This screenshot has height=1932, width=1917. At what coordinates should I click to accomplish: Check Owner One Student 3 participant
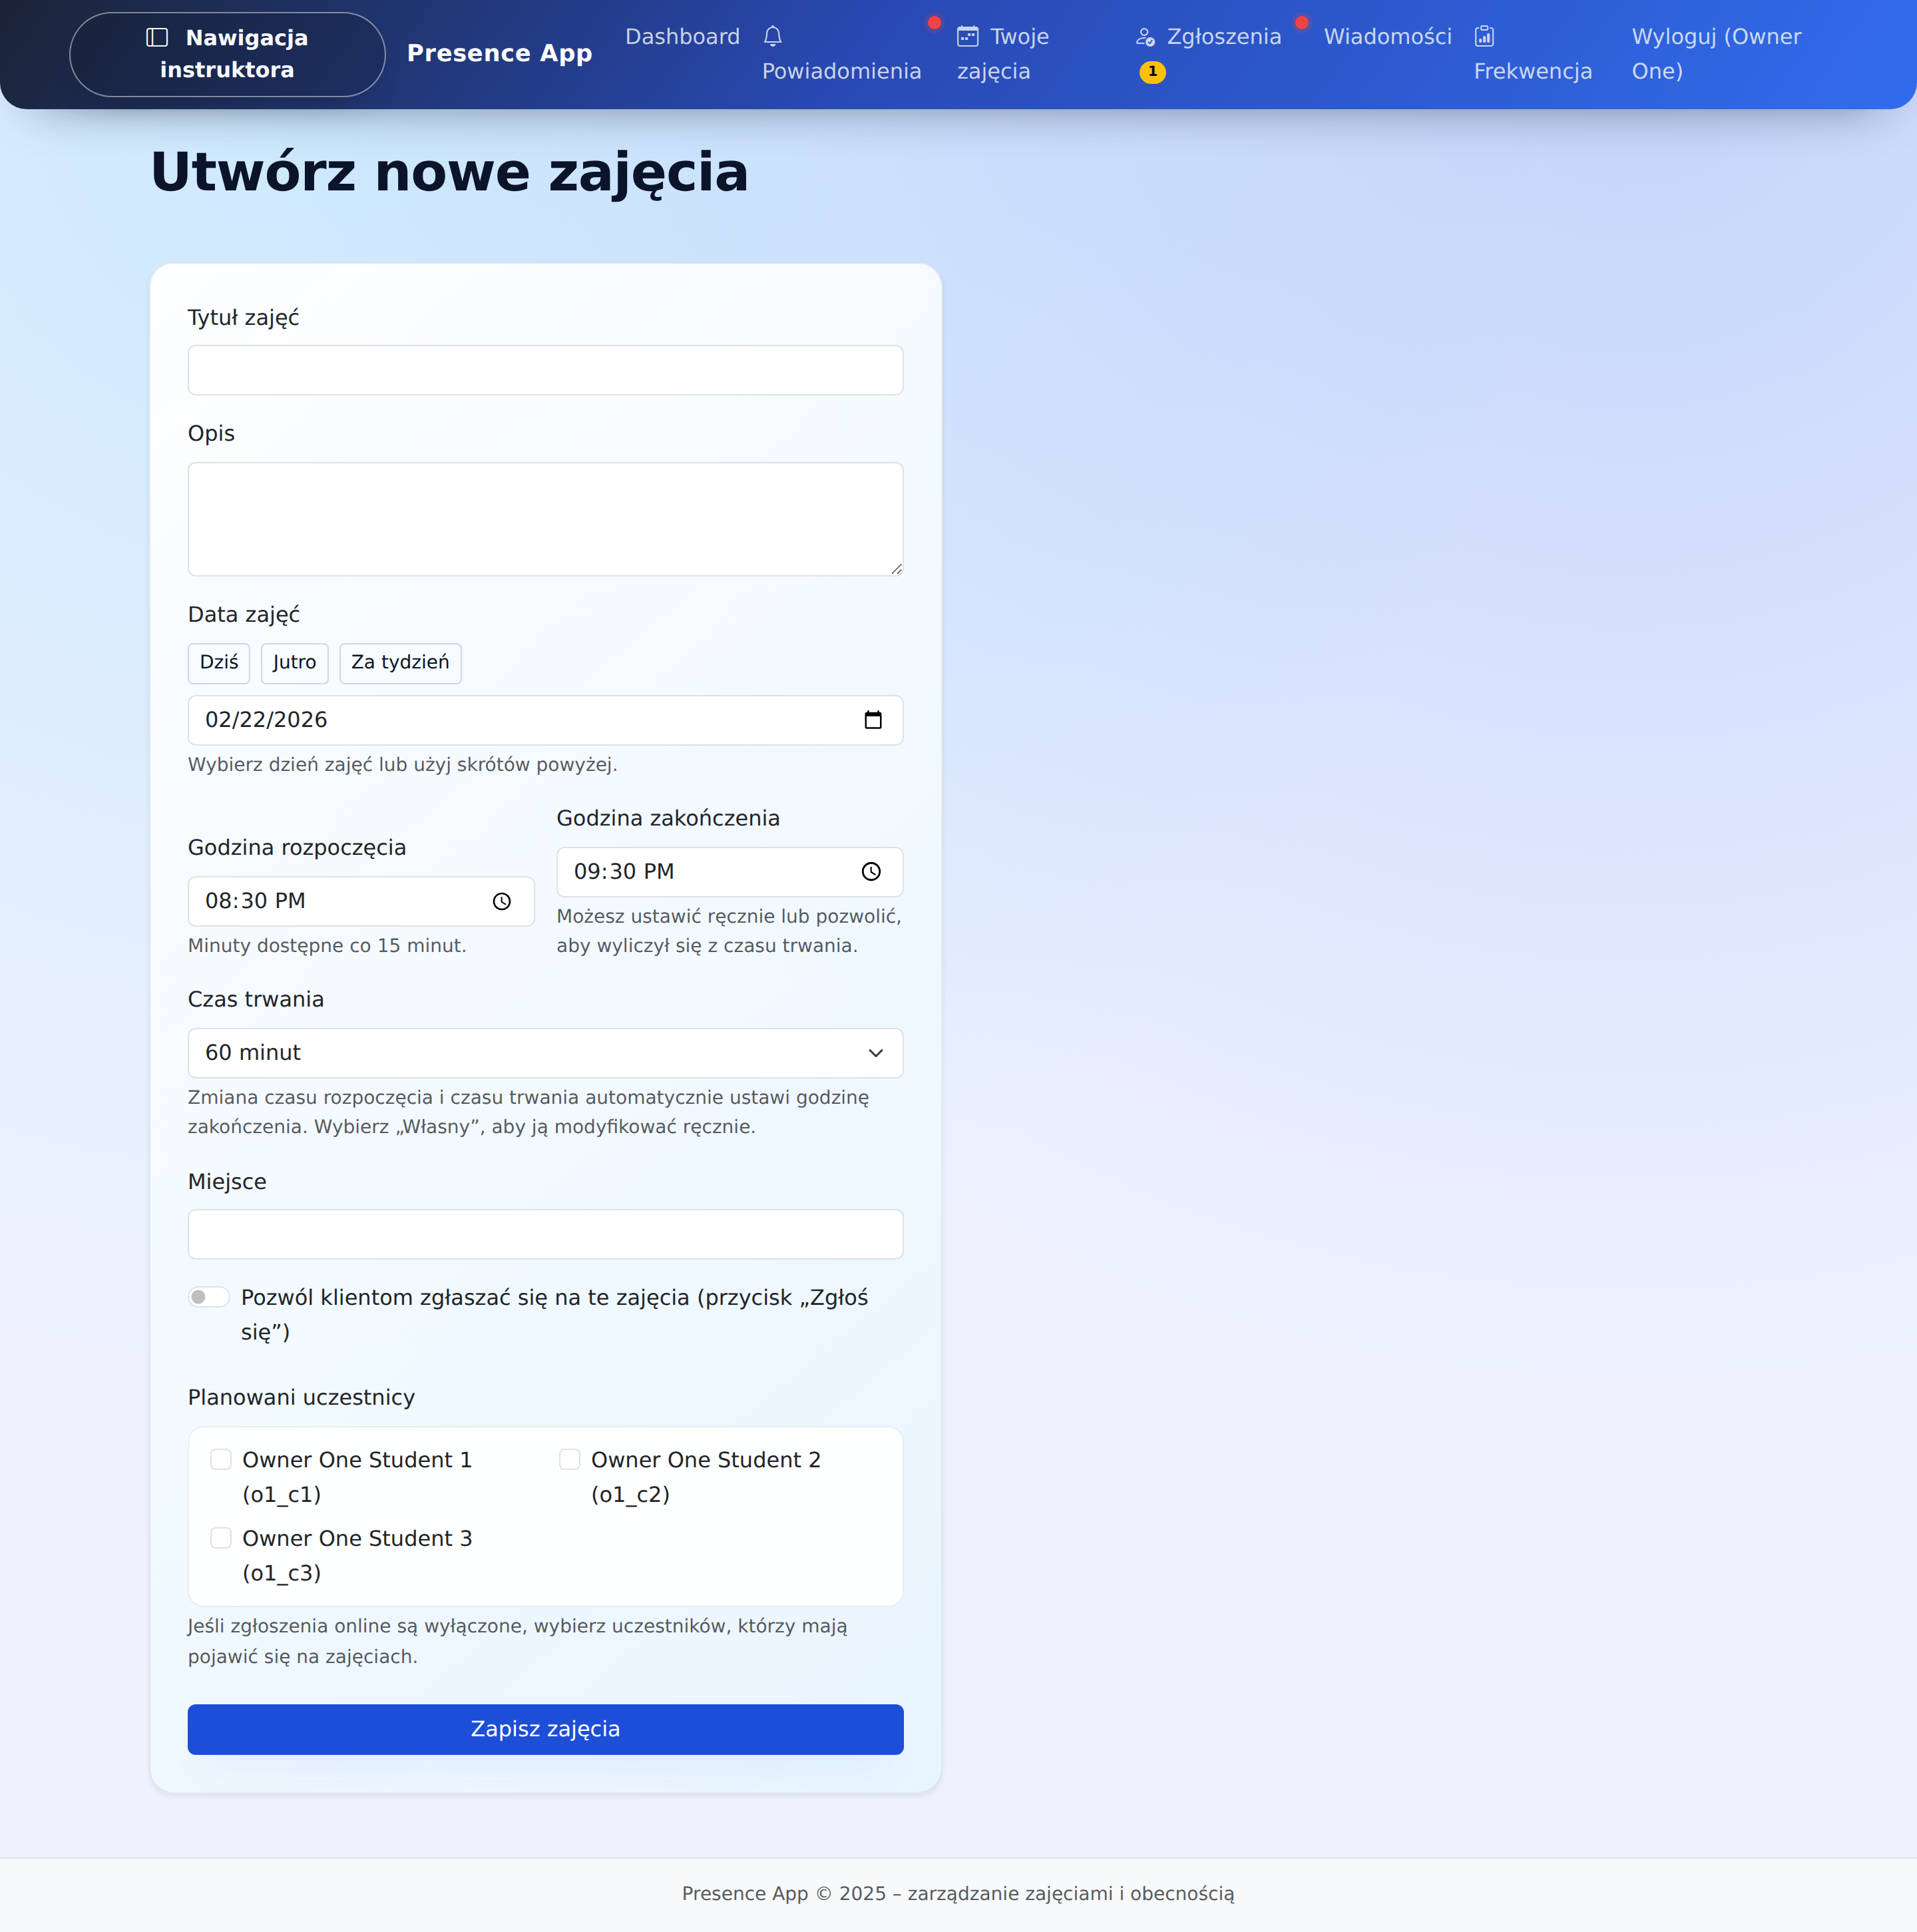pos(221,1538)
